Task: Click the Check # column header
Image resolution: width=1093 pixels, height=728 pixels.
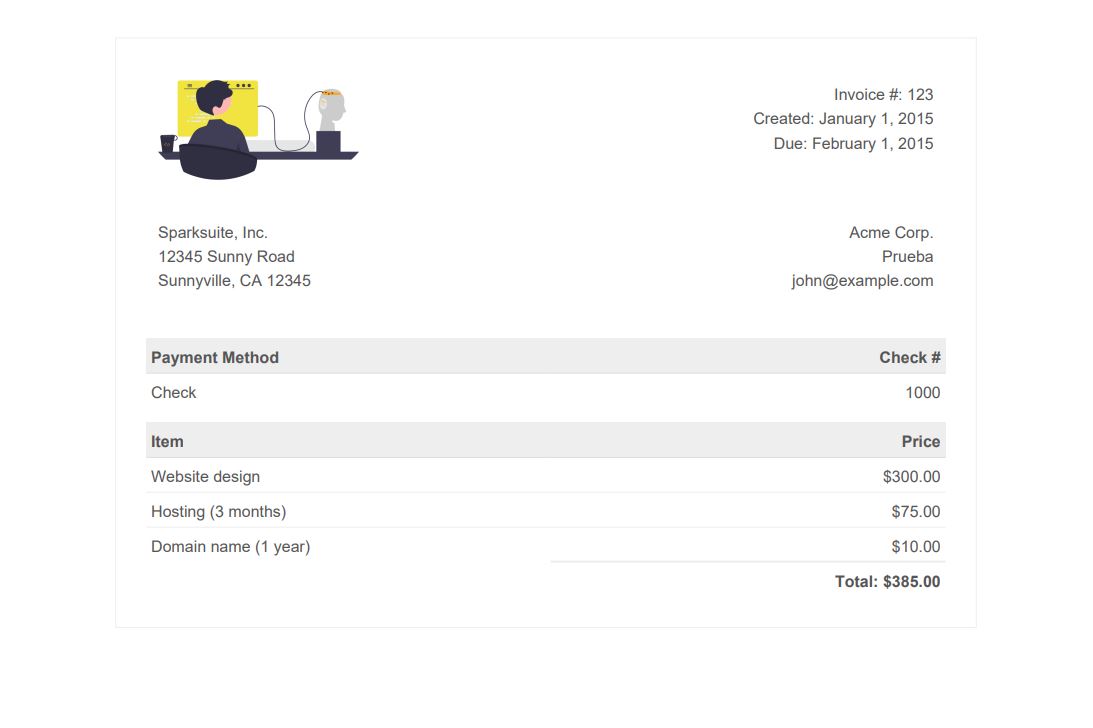Action: [910, 358]
